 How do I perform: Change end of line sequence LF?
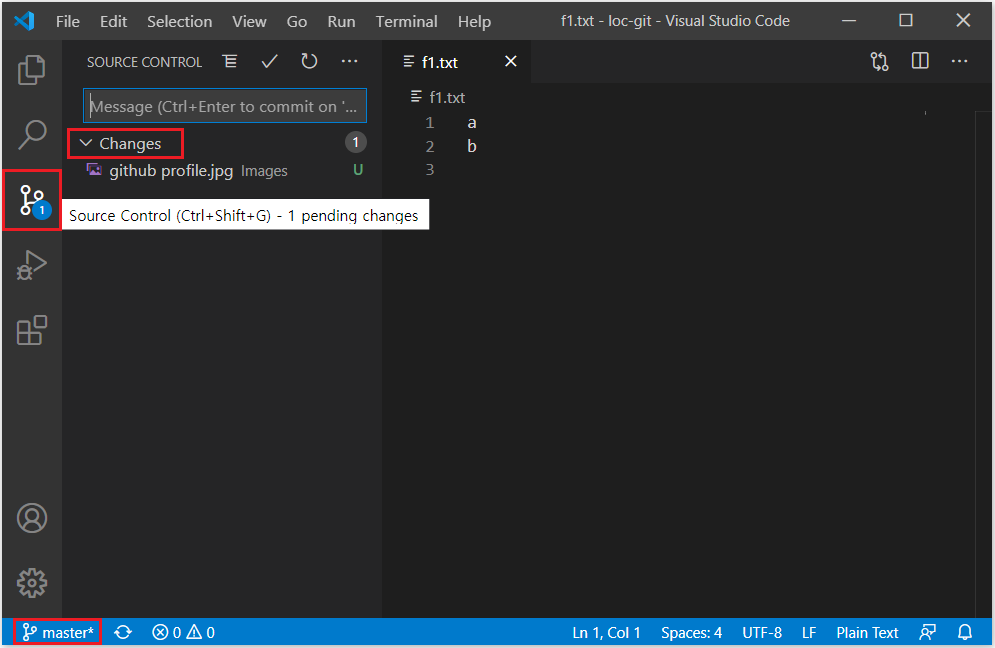(x=808, y=632)
